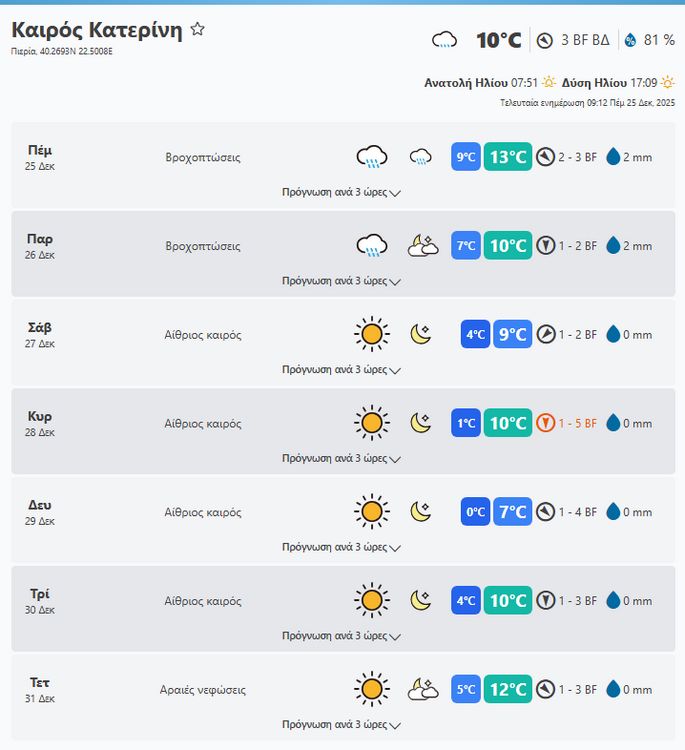
Task: Click the orange wind direction icon for Κυρ 28 Δεκ
Action: tap(545, 423)
